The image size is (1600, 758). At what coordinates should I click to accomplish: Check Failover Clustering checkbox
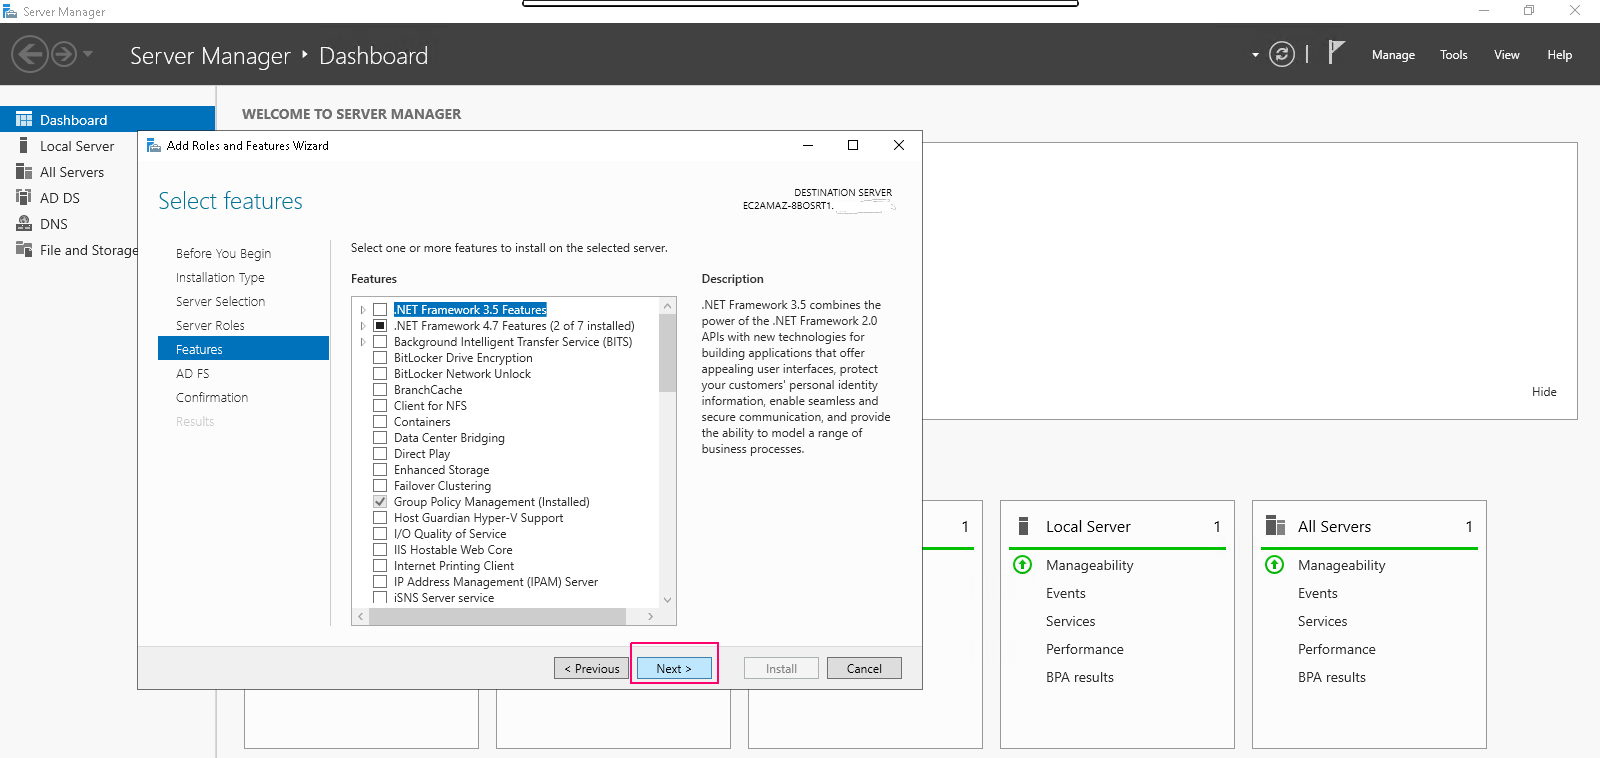tap(380, 486)
